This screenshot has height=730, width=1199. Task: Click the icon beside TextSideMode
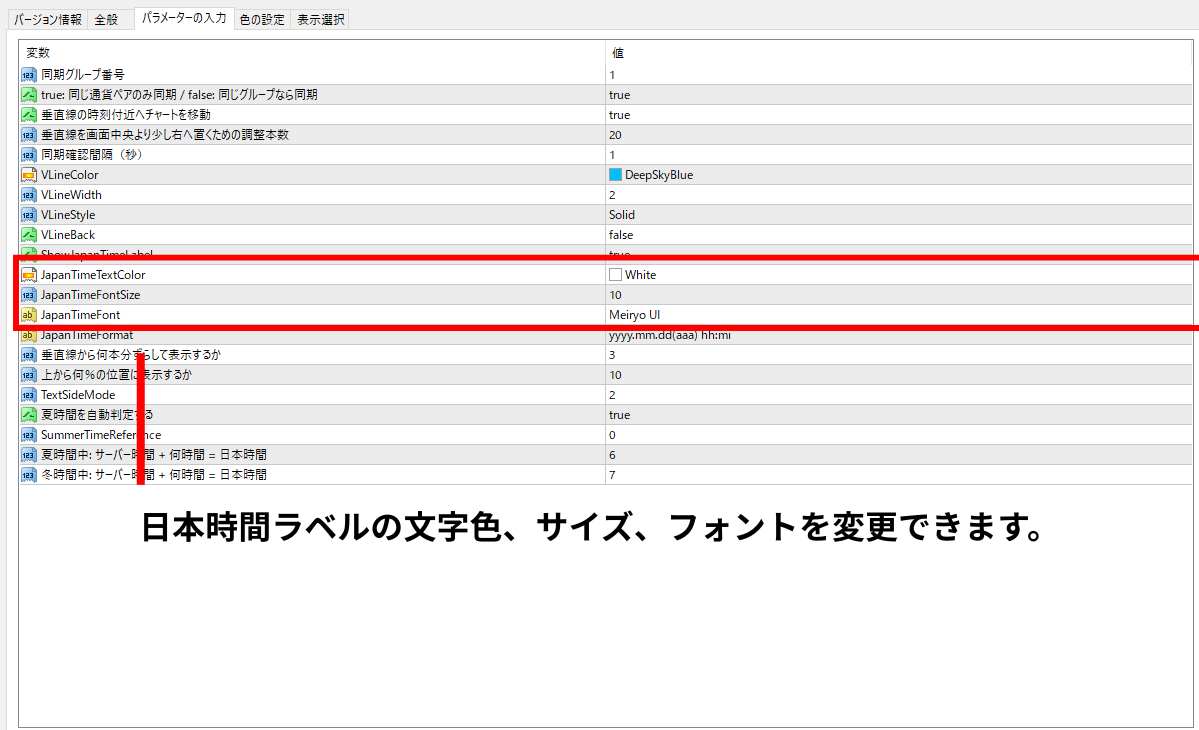(28, 395)
